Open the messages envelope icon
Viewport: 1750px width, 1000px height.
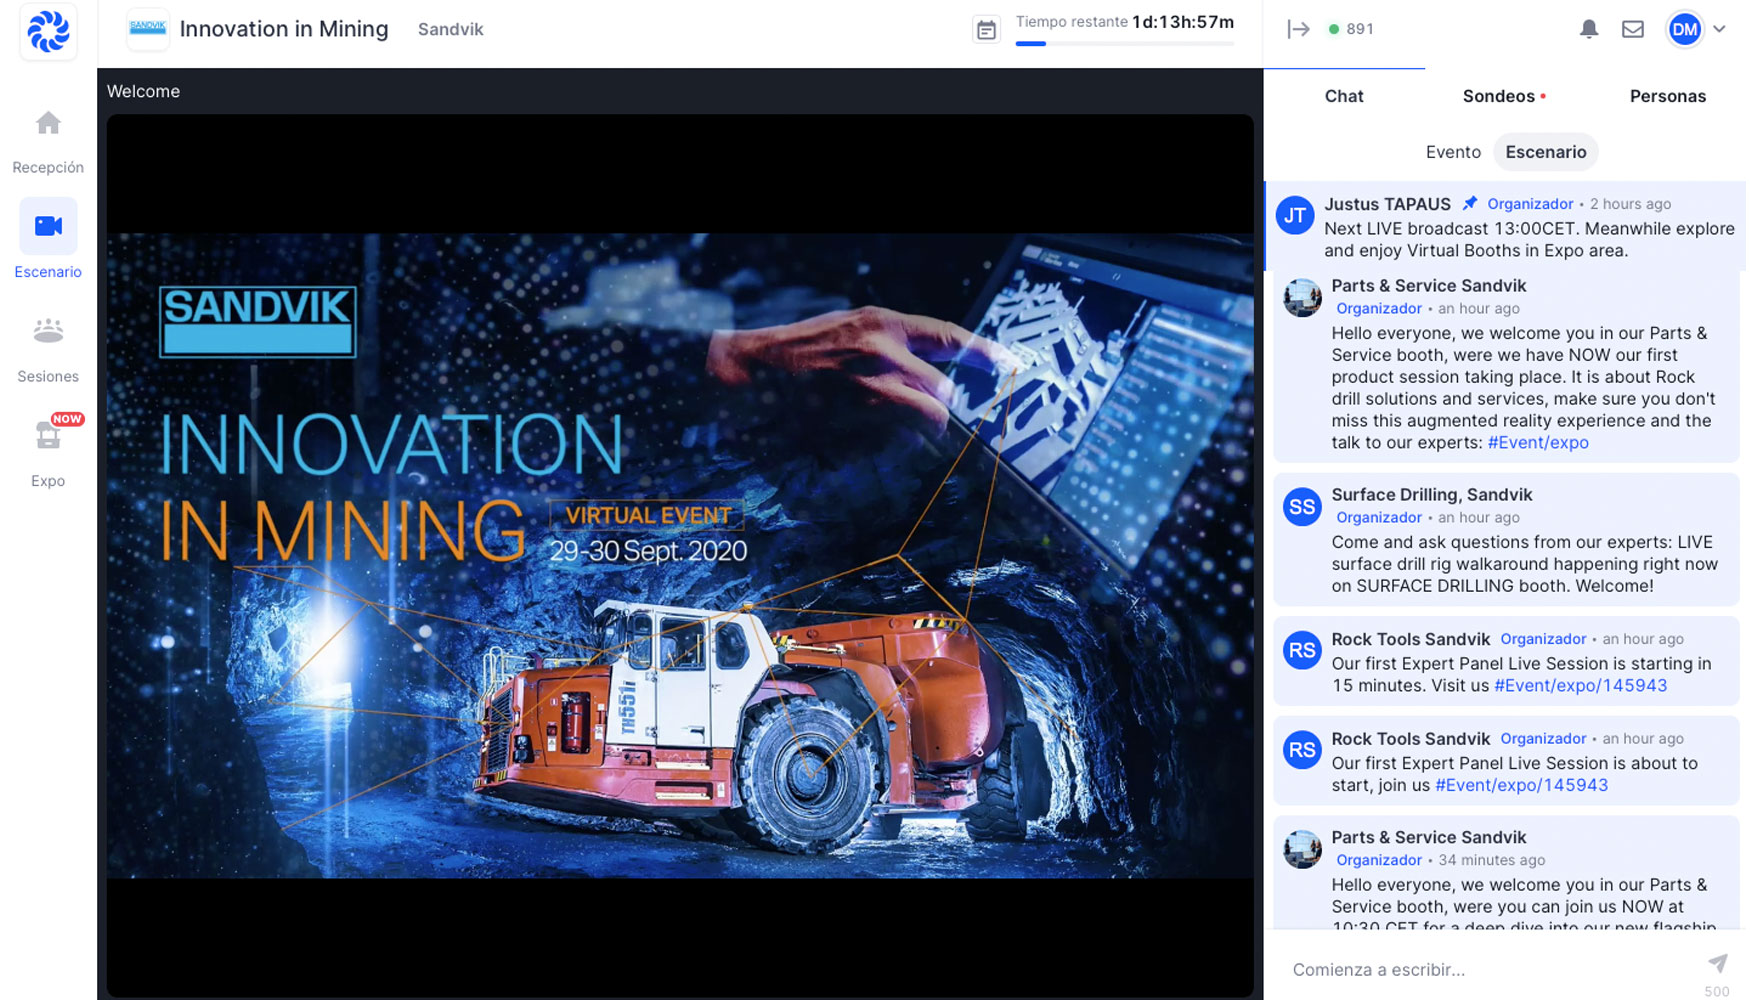point(1632,29)
